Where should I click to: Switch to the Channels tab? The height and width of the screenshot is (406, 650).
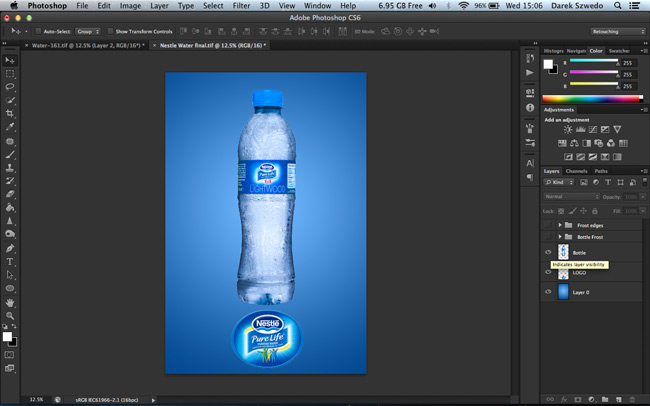pos(576,171)
